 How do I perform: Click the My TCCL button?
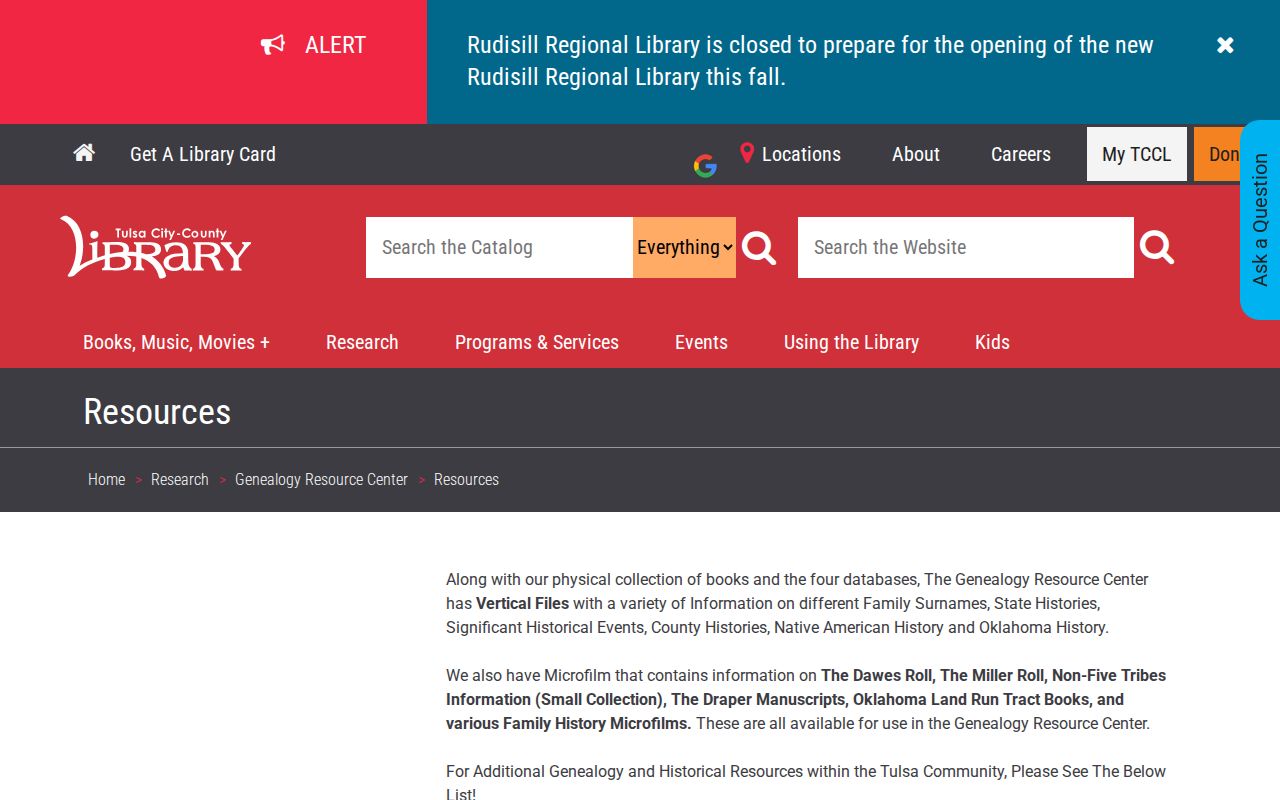click(x=1137, y=154)
